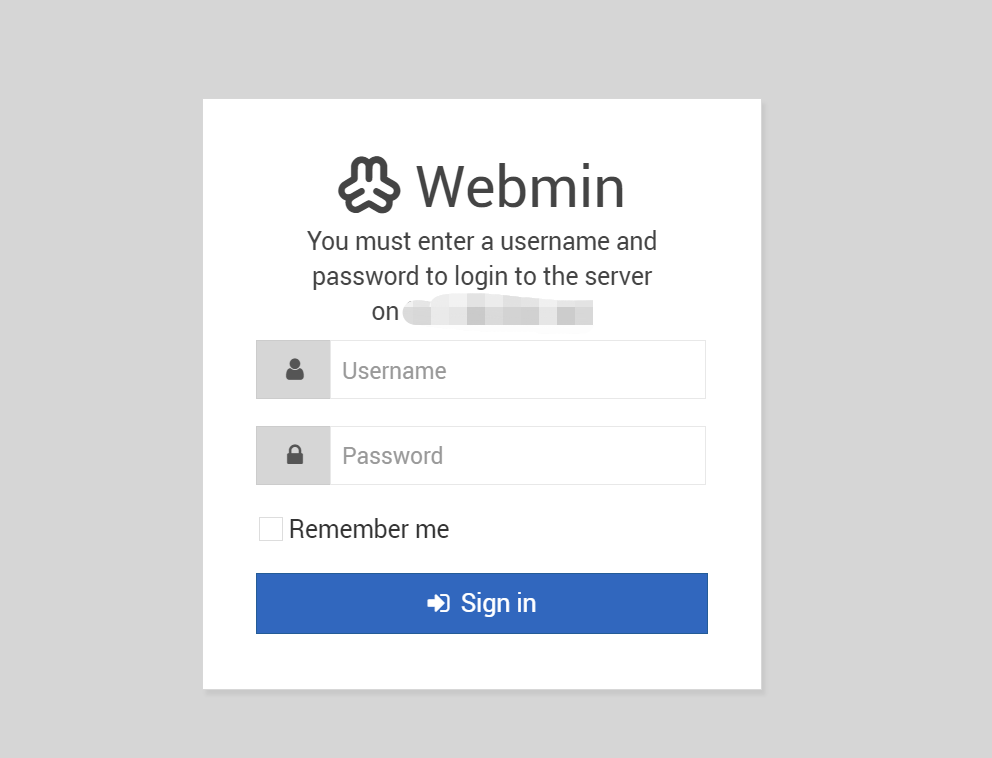The width and height of the screenshot is (992, 758).
Task: Focus the Username input field
Action: (x=517, y=370)
